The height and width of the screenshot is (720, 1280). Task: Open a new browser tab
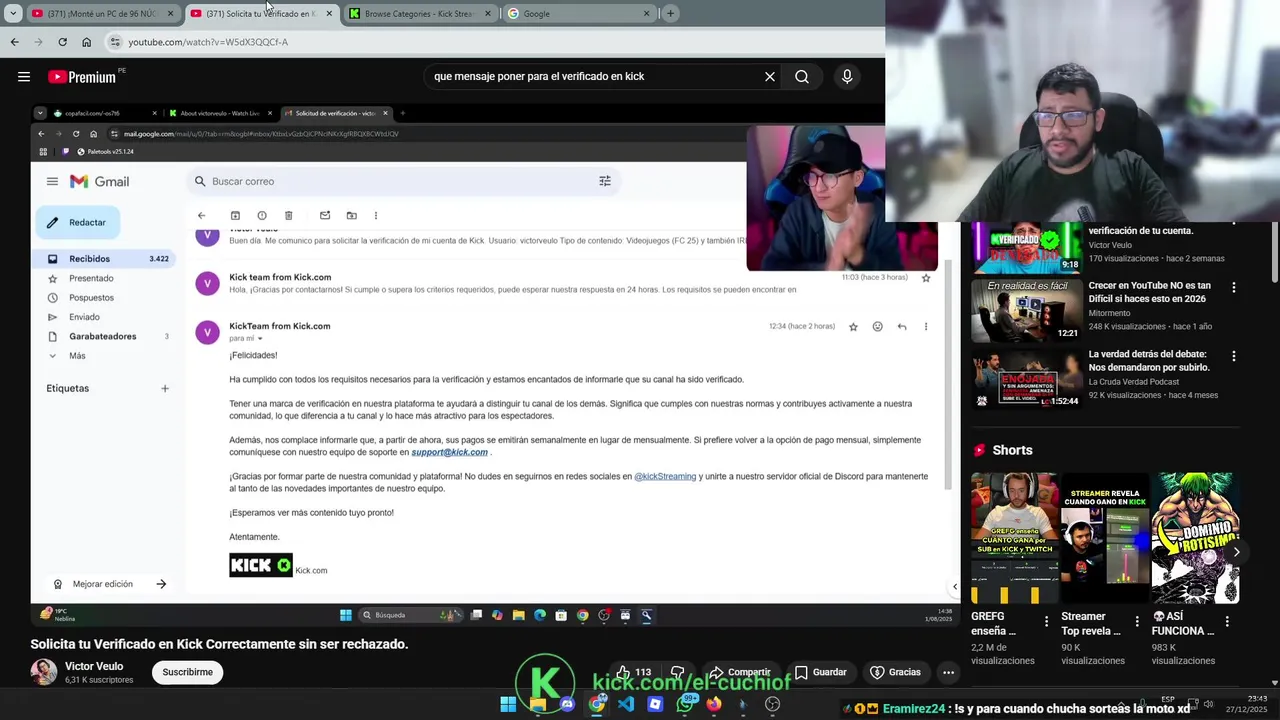pyautogui.click(x=670, y=13)
